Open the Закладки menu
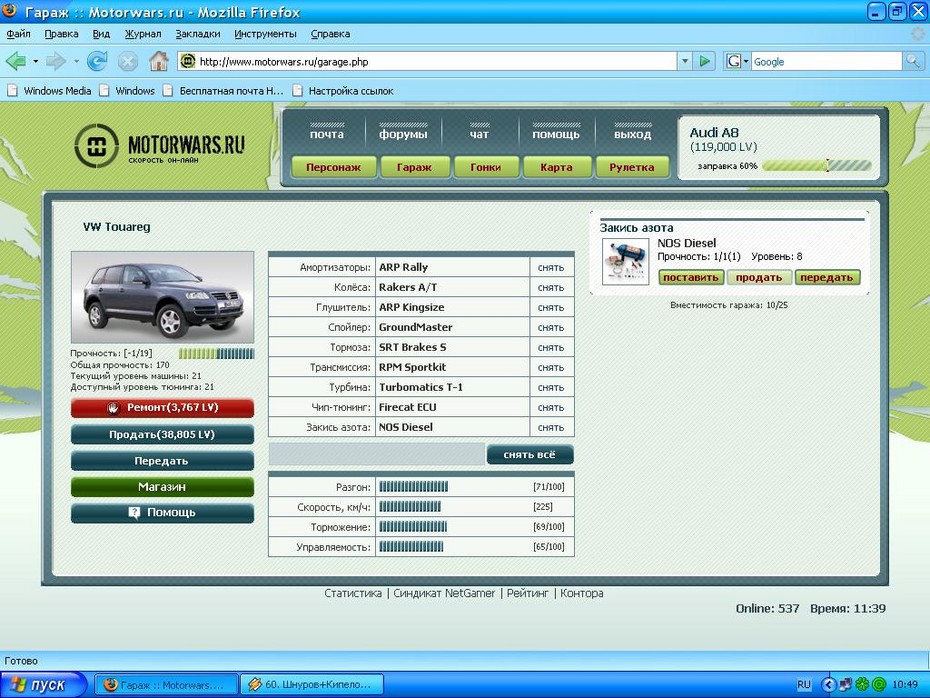 tap(198, 34)
